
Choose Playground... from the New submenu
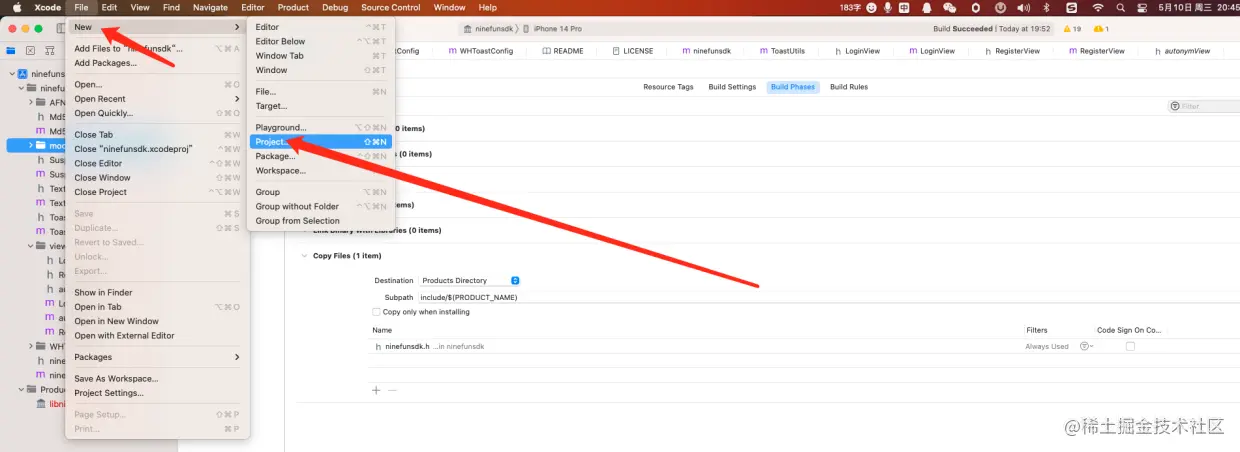321,127
